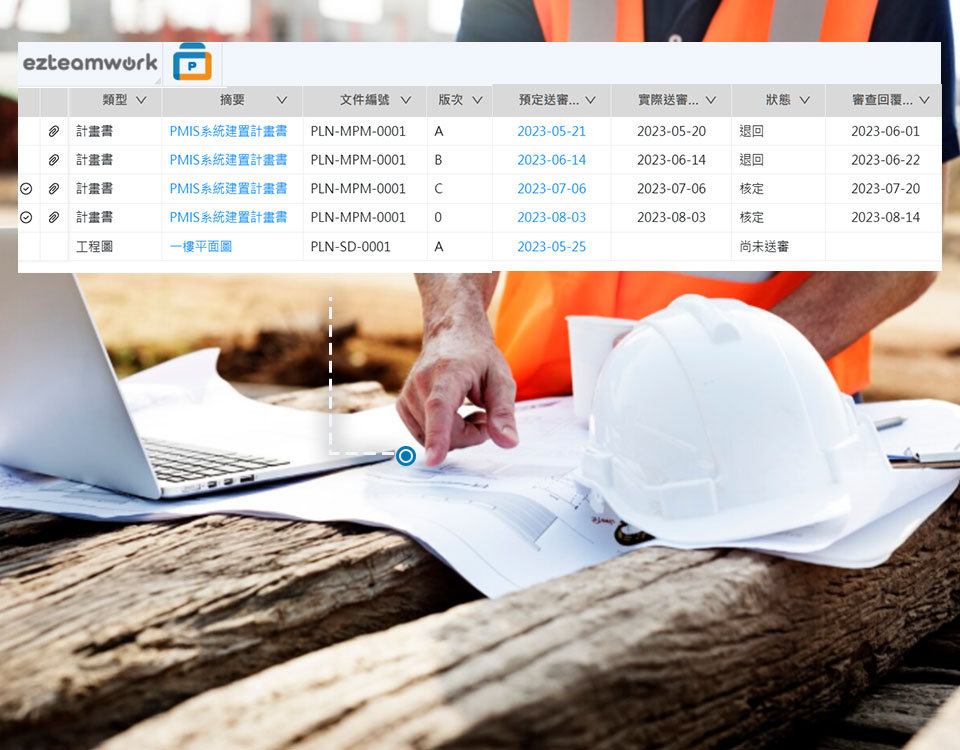
Task: Open attachment paperclip for version 0 plan
Action: (54, 217)
